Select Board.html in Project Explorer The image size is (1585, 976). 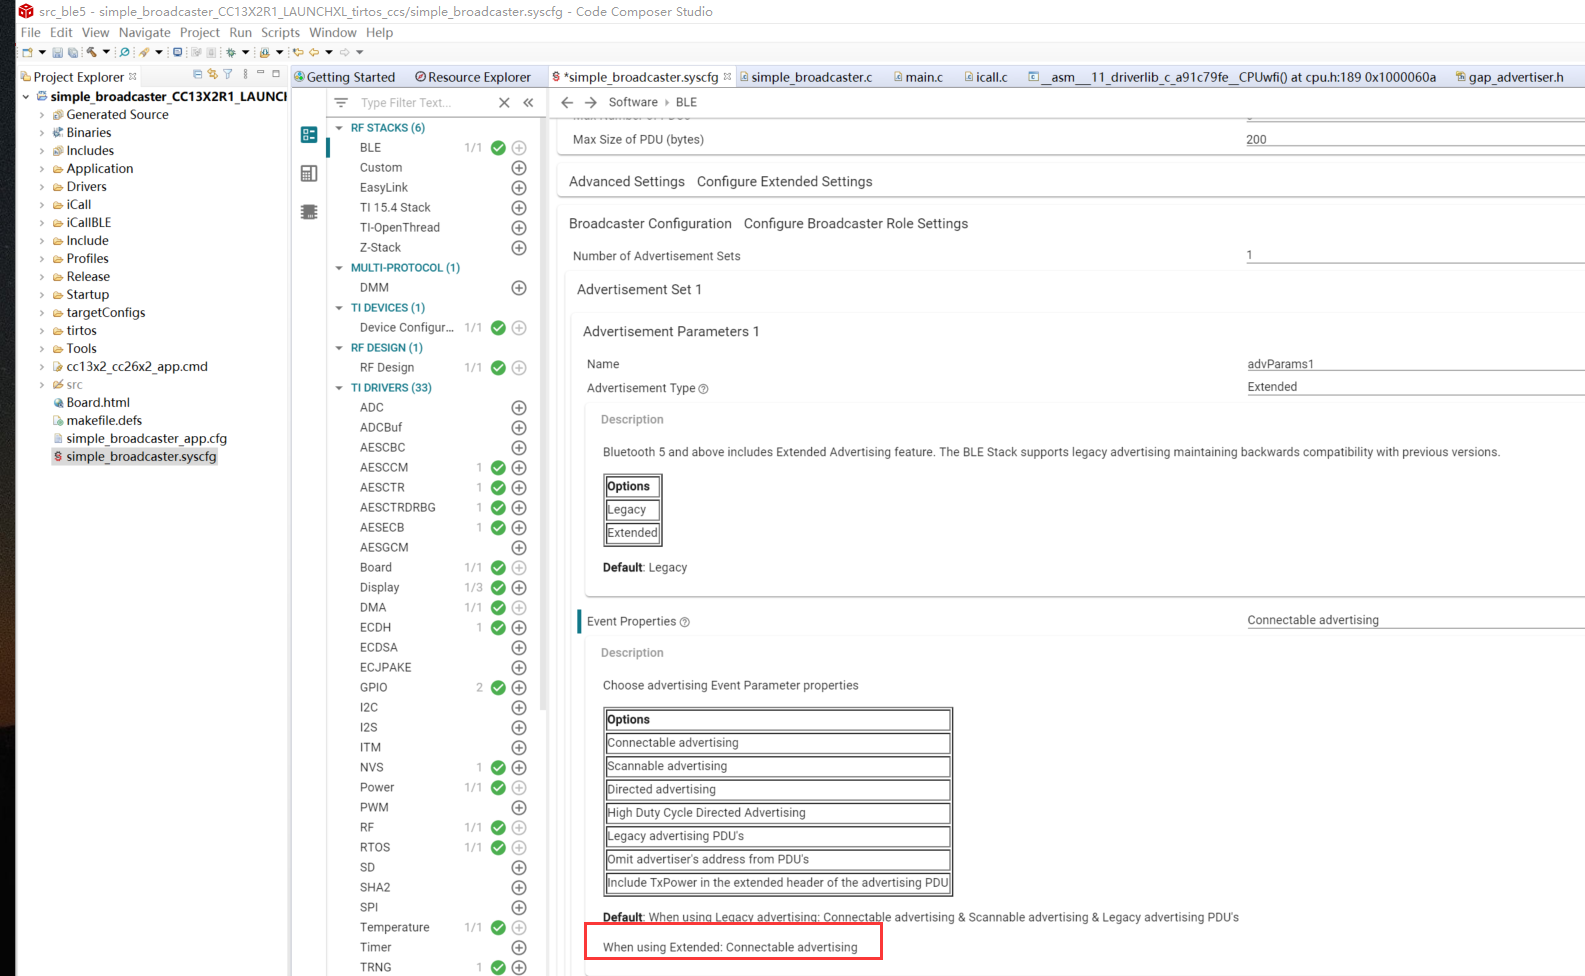(x=91, y=403)
